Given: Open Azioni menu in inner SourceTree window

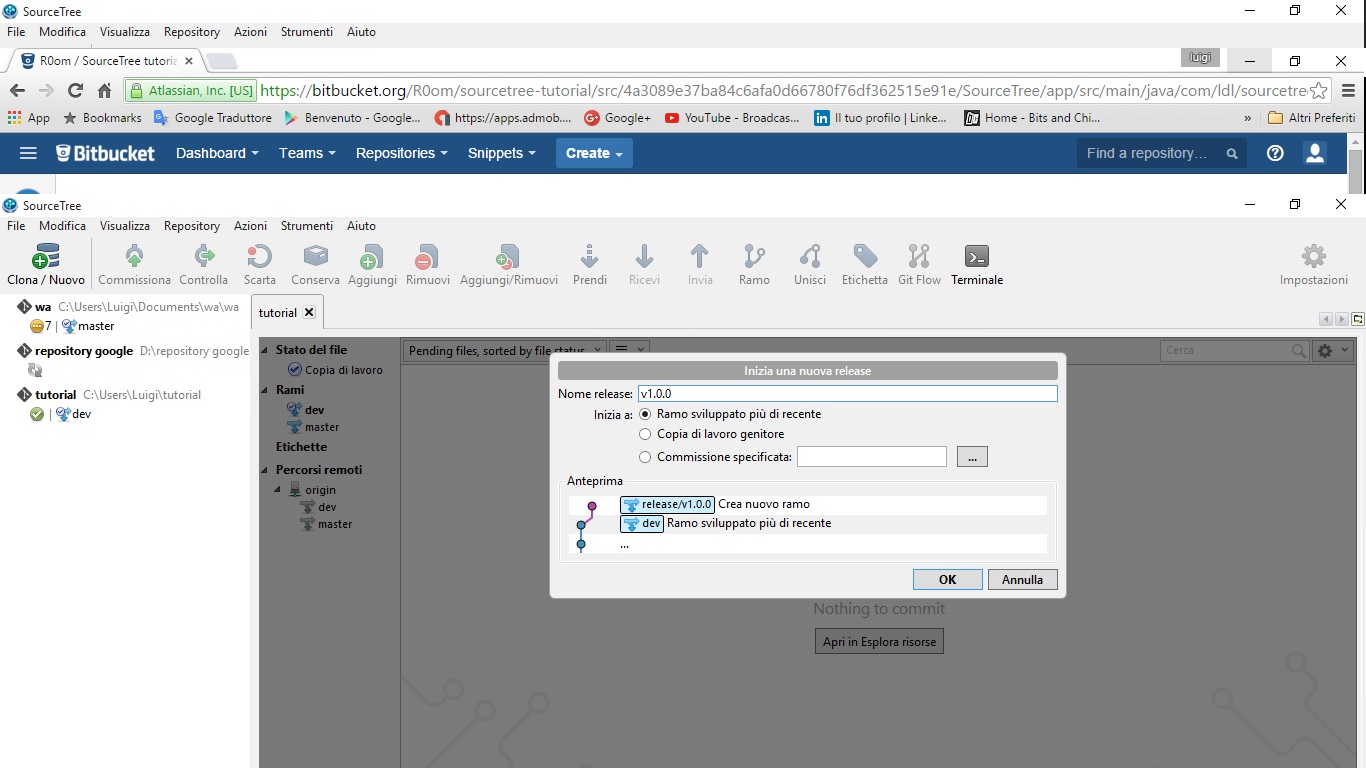Looking at the screenshot, I should (x=250, y=226).
